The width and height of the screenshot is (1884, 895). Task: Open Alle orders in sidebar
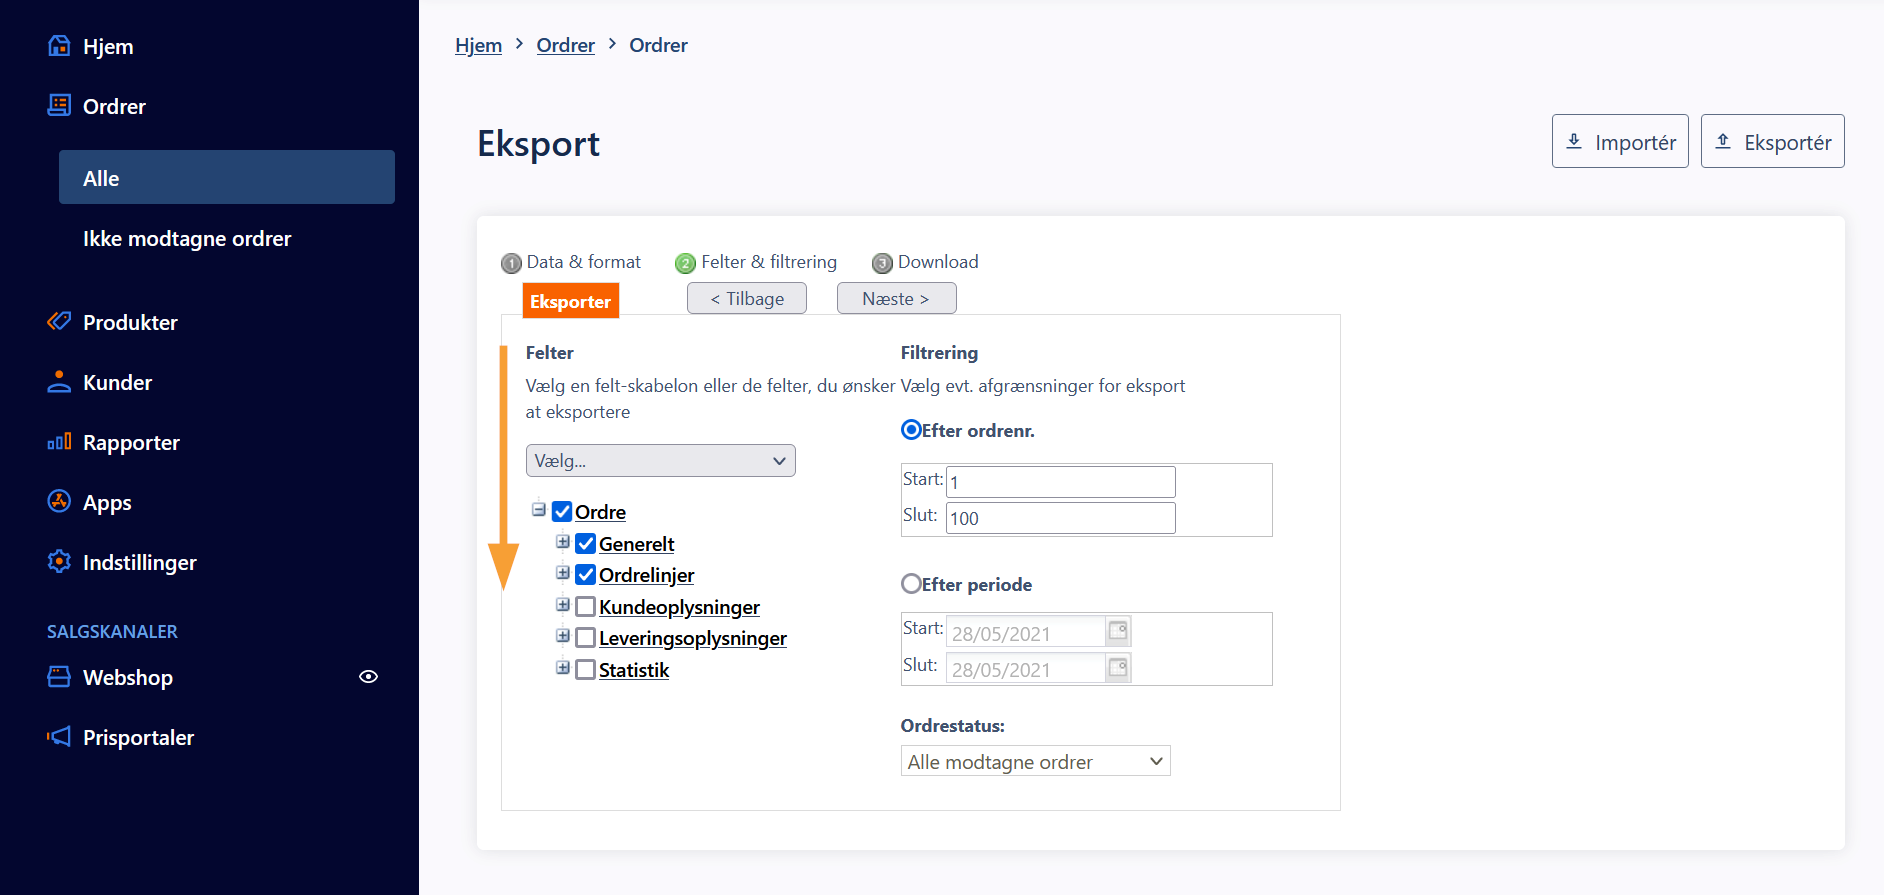pyautogui.click(x=227, y=177)
